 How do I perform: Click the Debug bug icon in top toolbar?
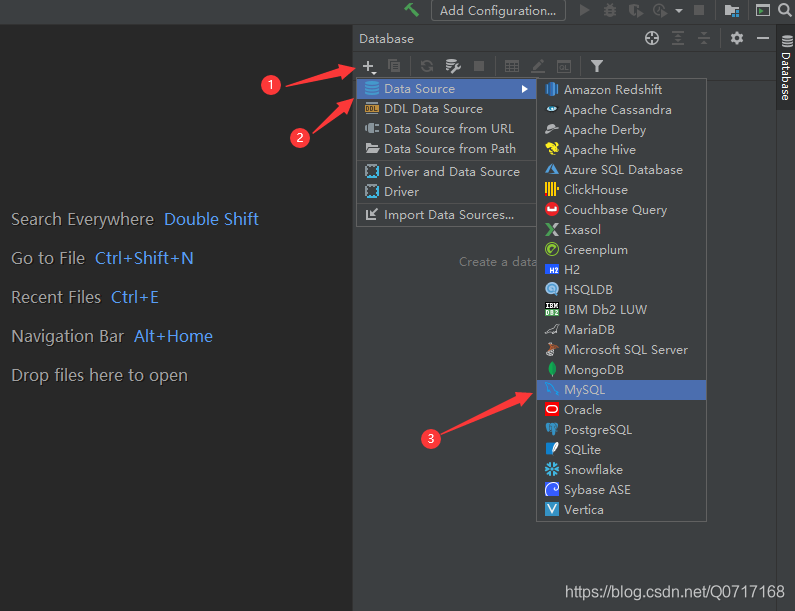coord(609,10)
